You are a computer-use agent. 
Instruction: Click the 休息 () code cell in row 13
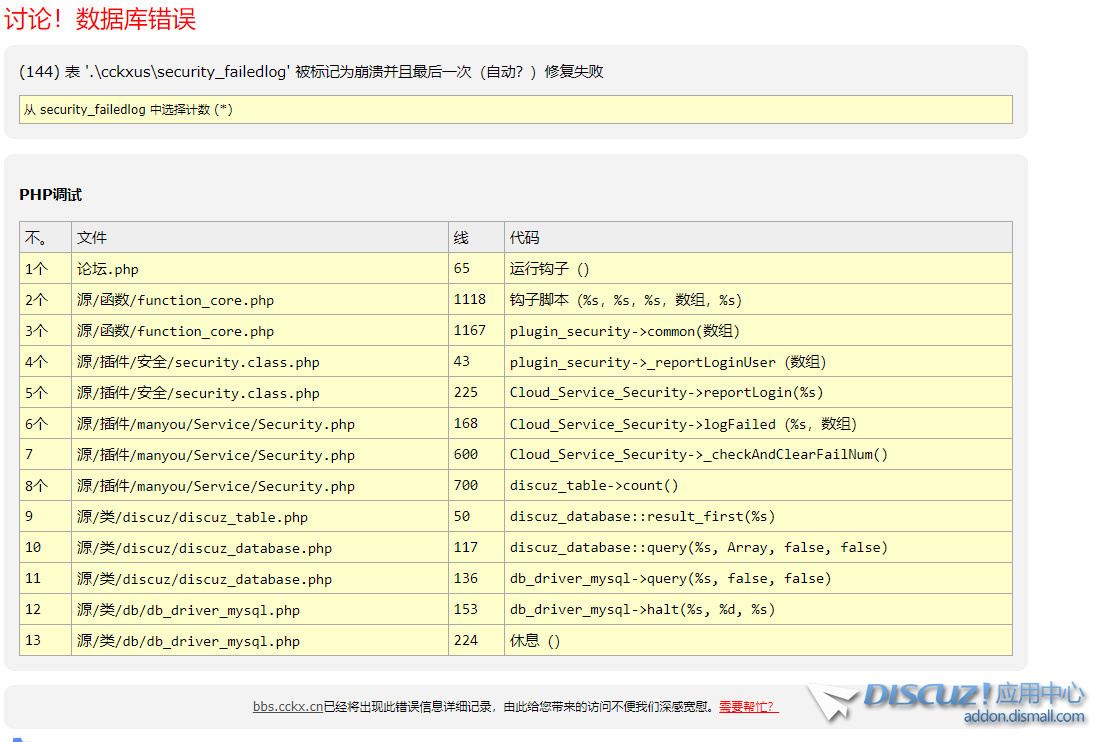point(535,641)
